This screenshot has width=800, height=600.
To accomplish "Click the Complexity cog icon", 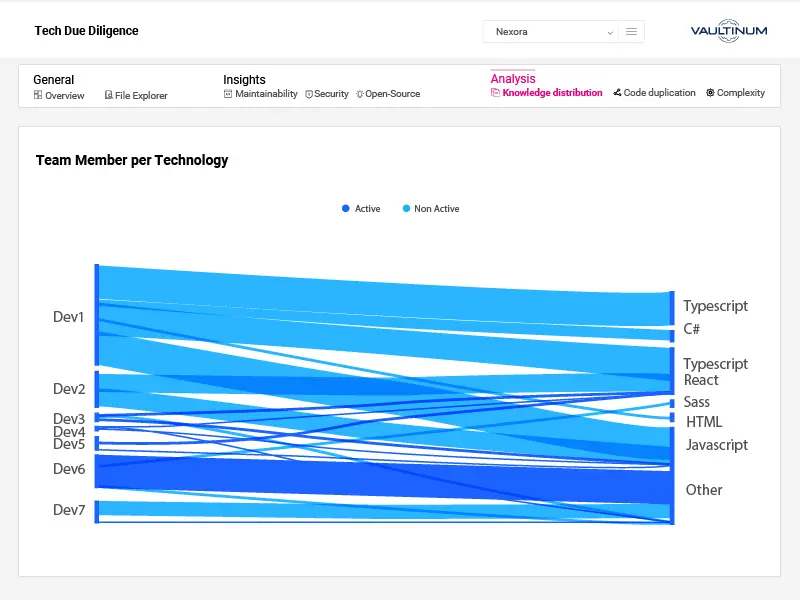I will click(x=710, y=92).
